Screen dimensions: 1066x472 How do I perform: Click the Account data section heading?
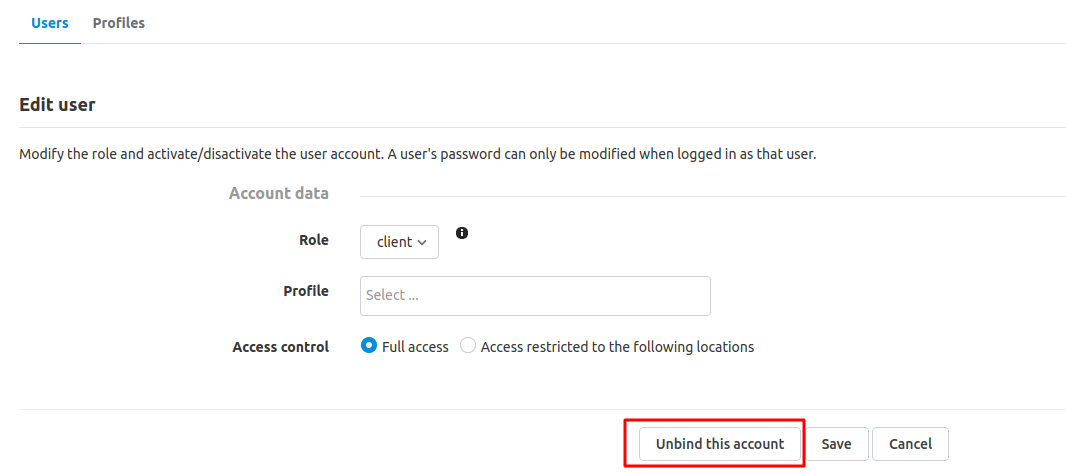pyautogui.click(x=279, y=193)
